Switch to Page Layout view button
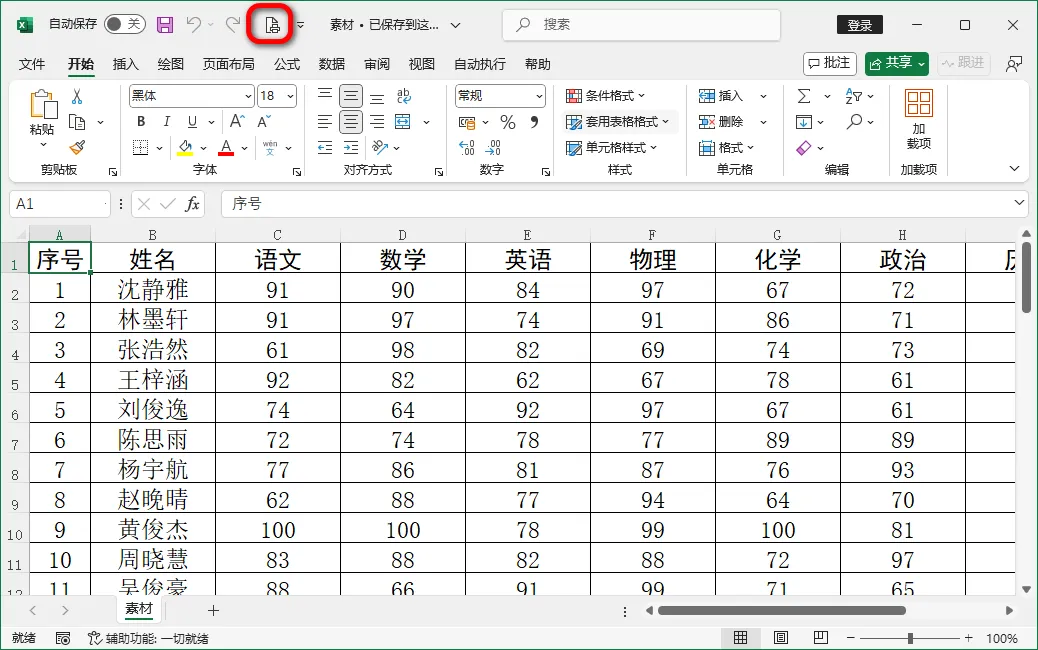This screenshot has height=650, width=1038. pos(781,637)
